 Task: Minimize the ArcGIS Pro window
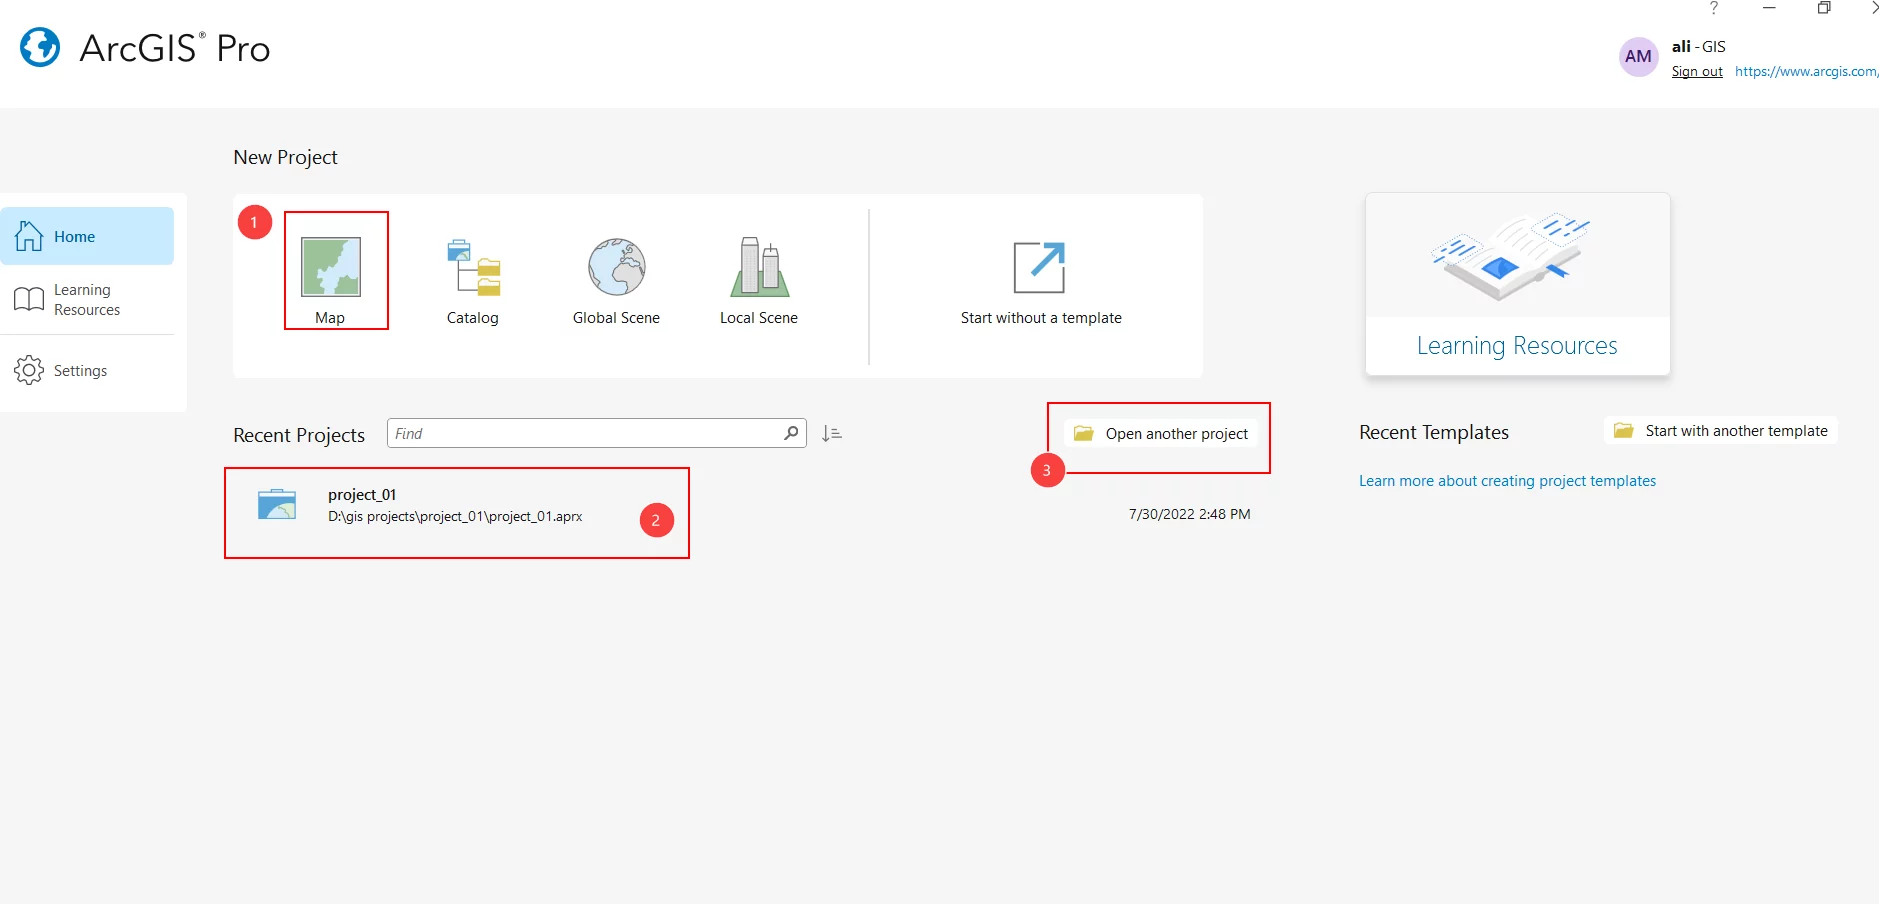pyautogui.click(x=1769, y=8)
